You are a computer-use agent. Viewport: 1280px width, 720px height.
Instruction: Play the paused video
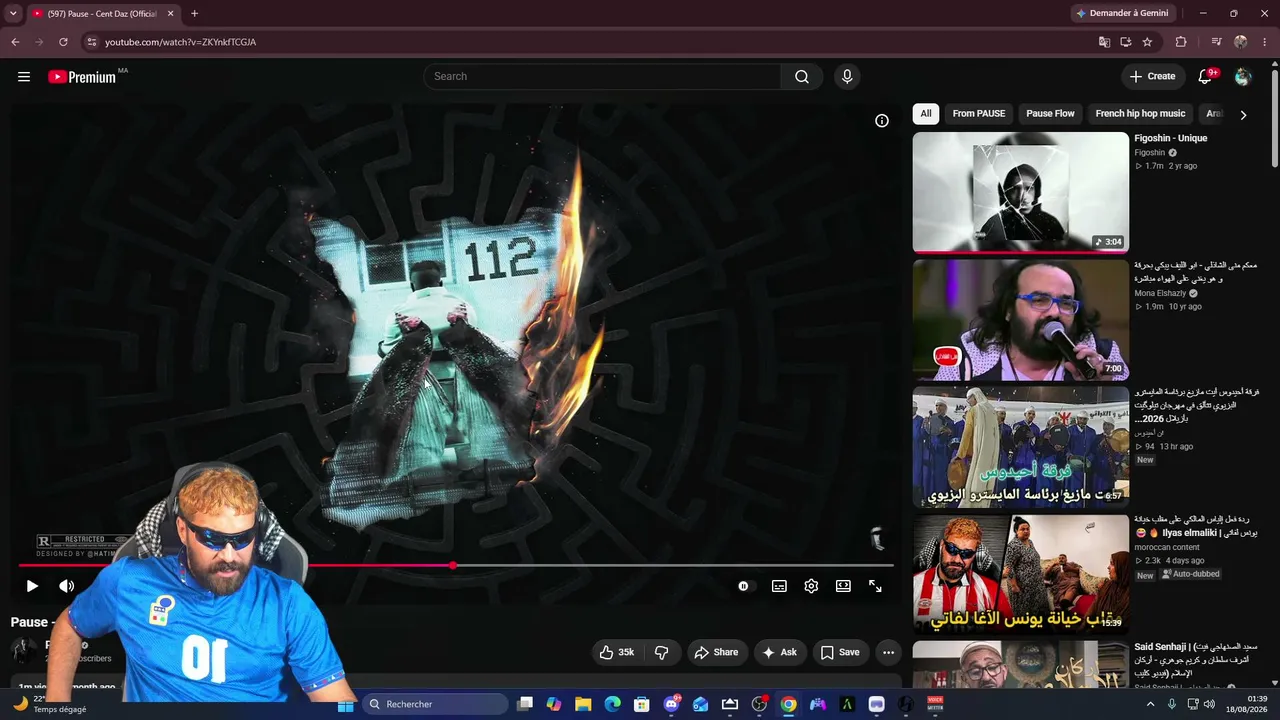point(32,586)
